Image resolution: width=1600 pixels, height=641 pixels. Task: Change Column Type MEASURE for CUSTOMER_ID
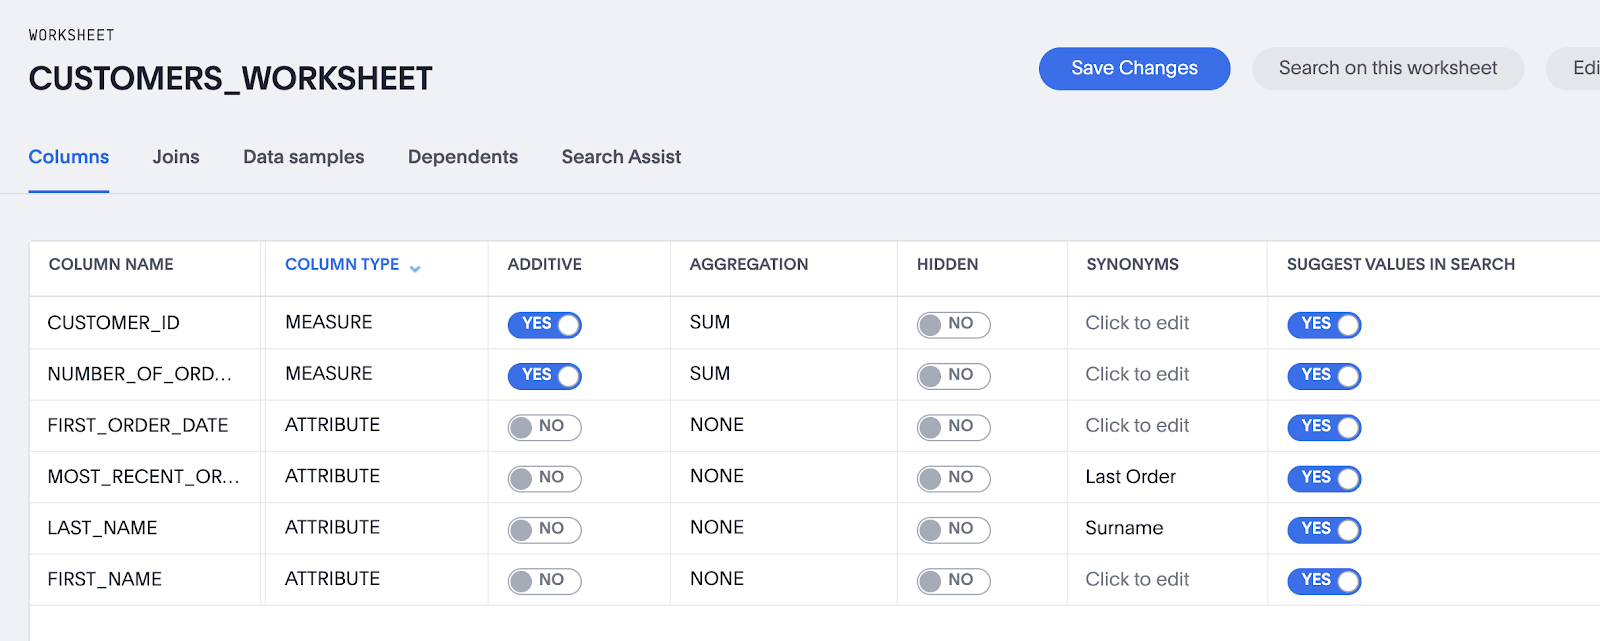click(328, 323)
